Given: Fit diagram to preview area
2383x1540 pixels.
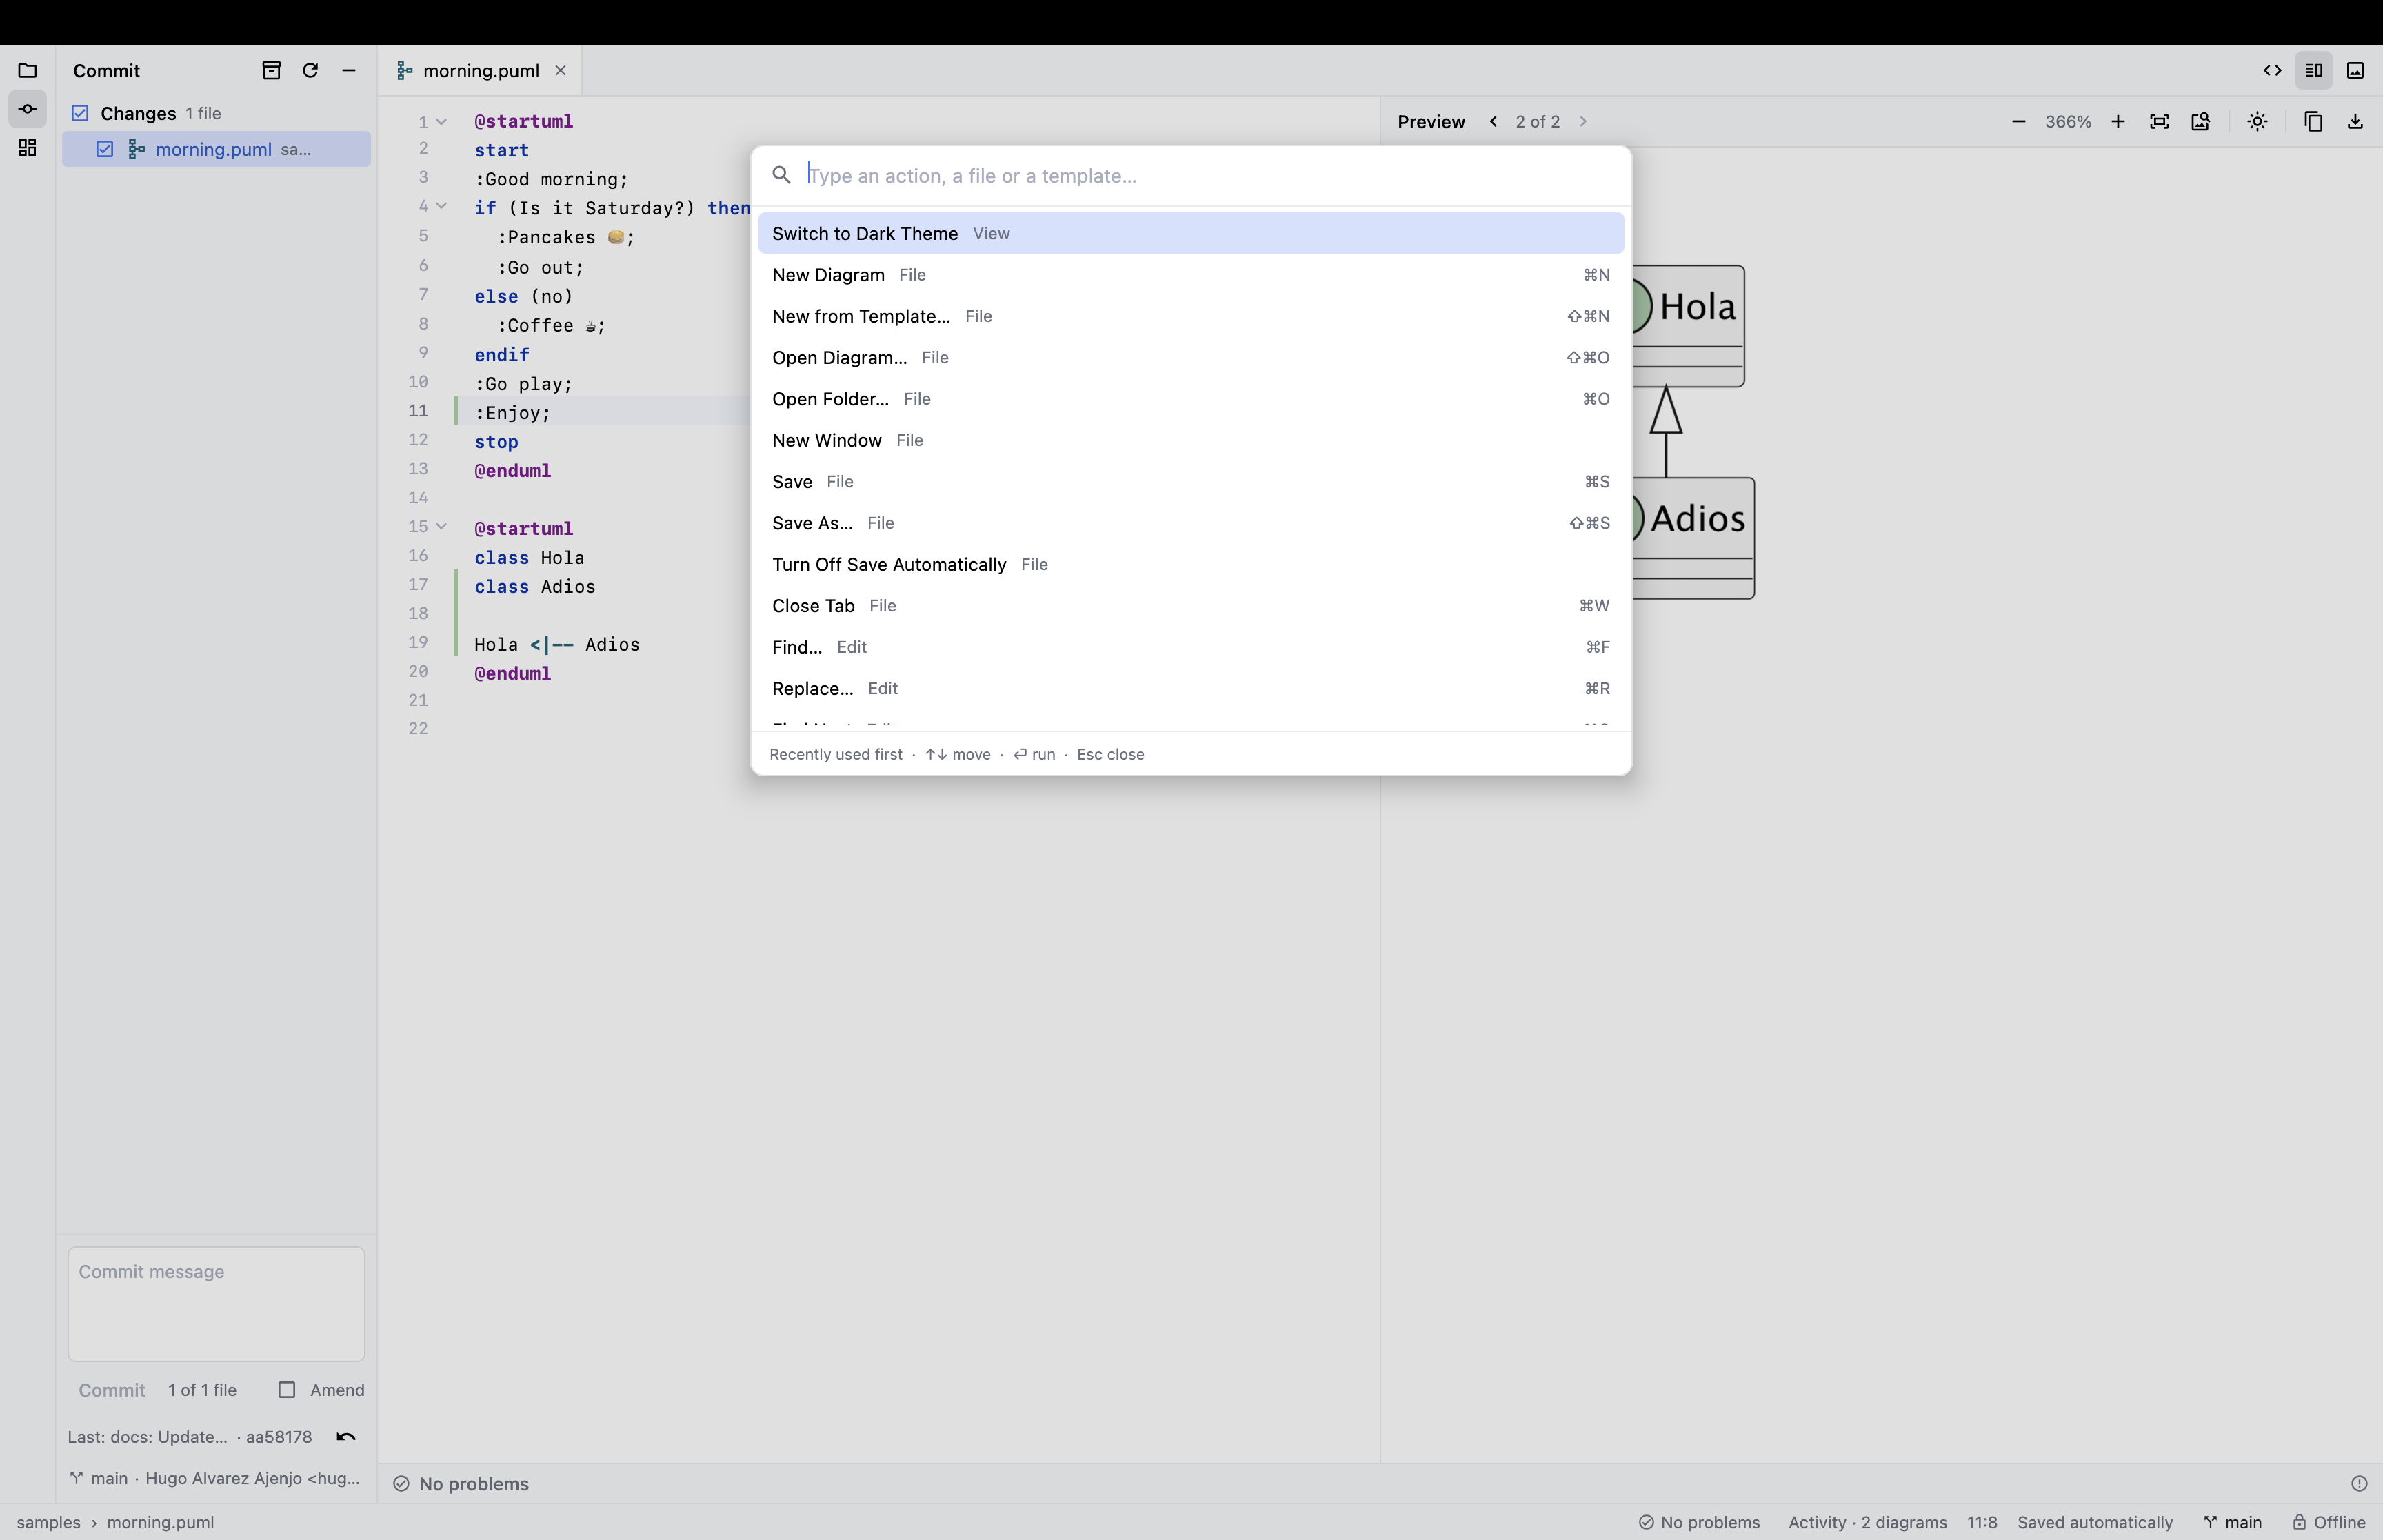Looking at the screenshot, I should pos(2159,121).
